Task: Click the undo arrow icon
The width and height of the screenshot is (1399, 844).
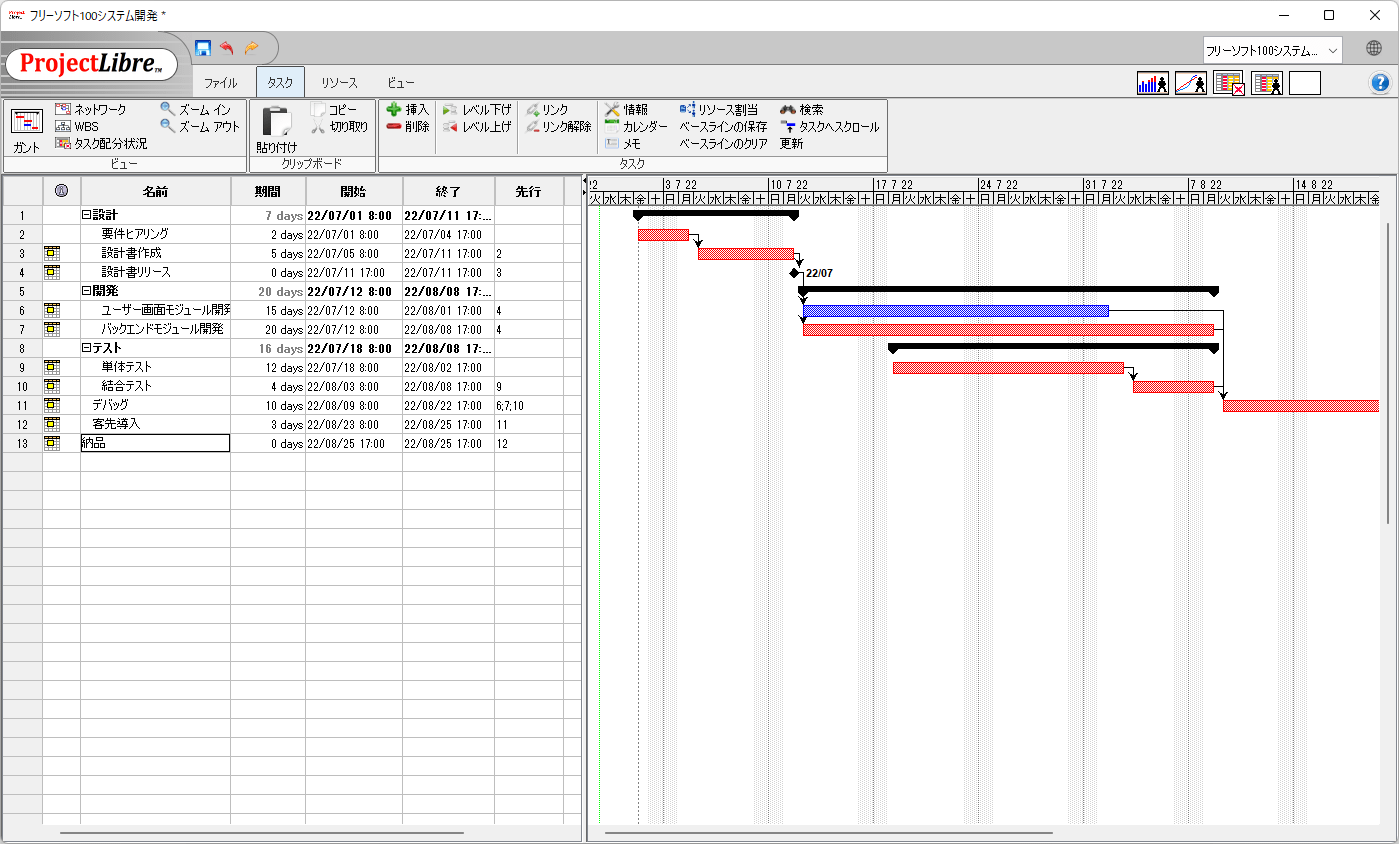Action: click(227, 48)
